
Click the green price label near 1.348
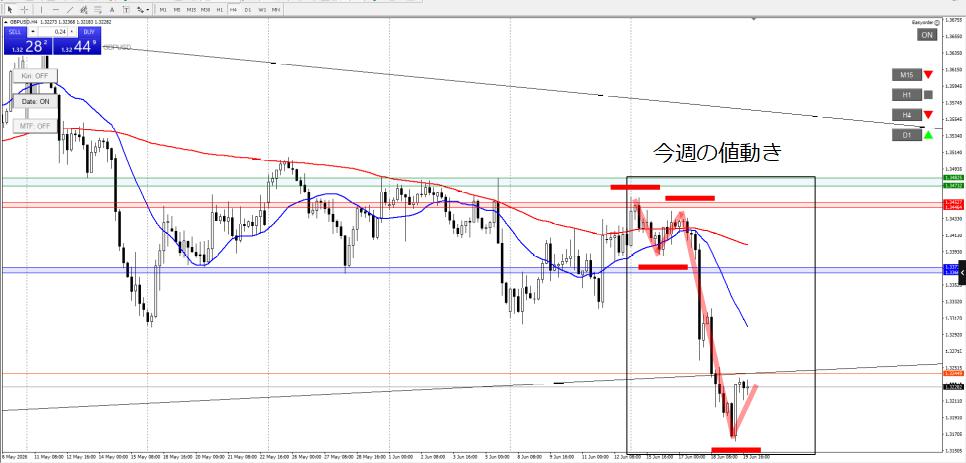[x=952, y=178]
